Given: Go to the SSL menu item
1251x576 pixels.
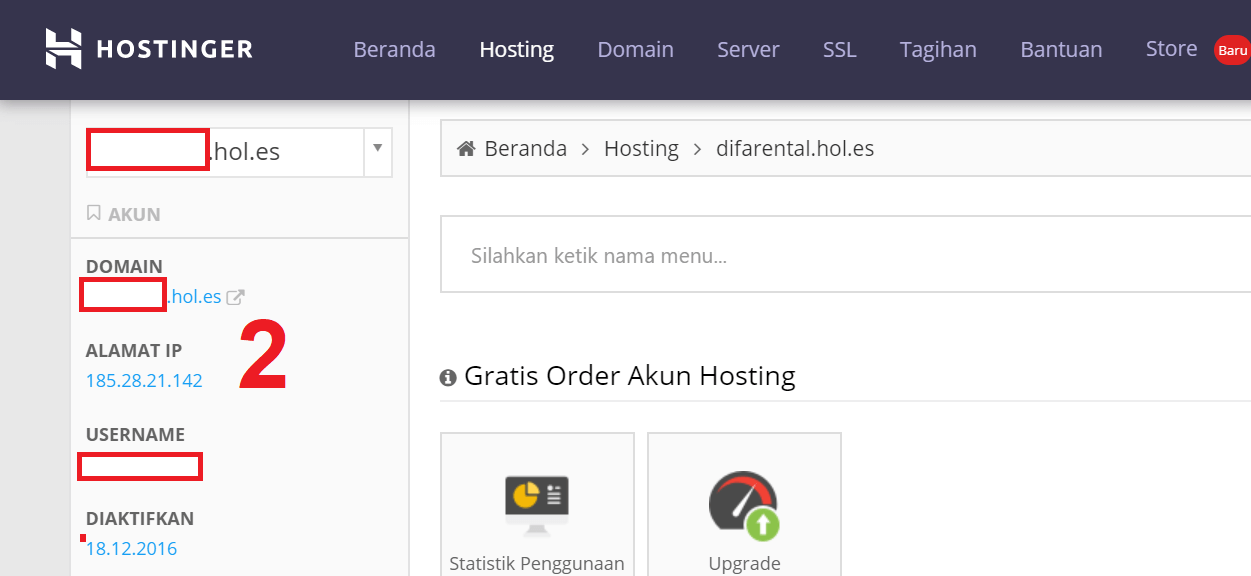Looking at the screenshot, I should [840, 49].
